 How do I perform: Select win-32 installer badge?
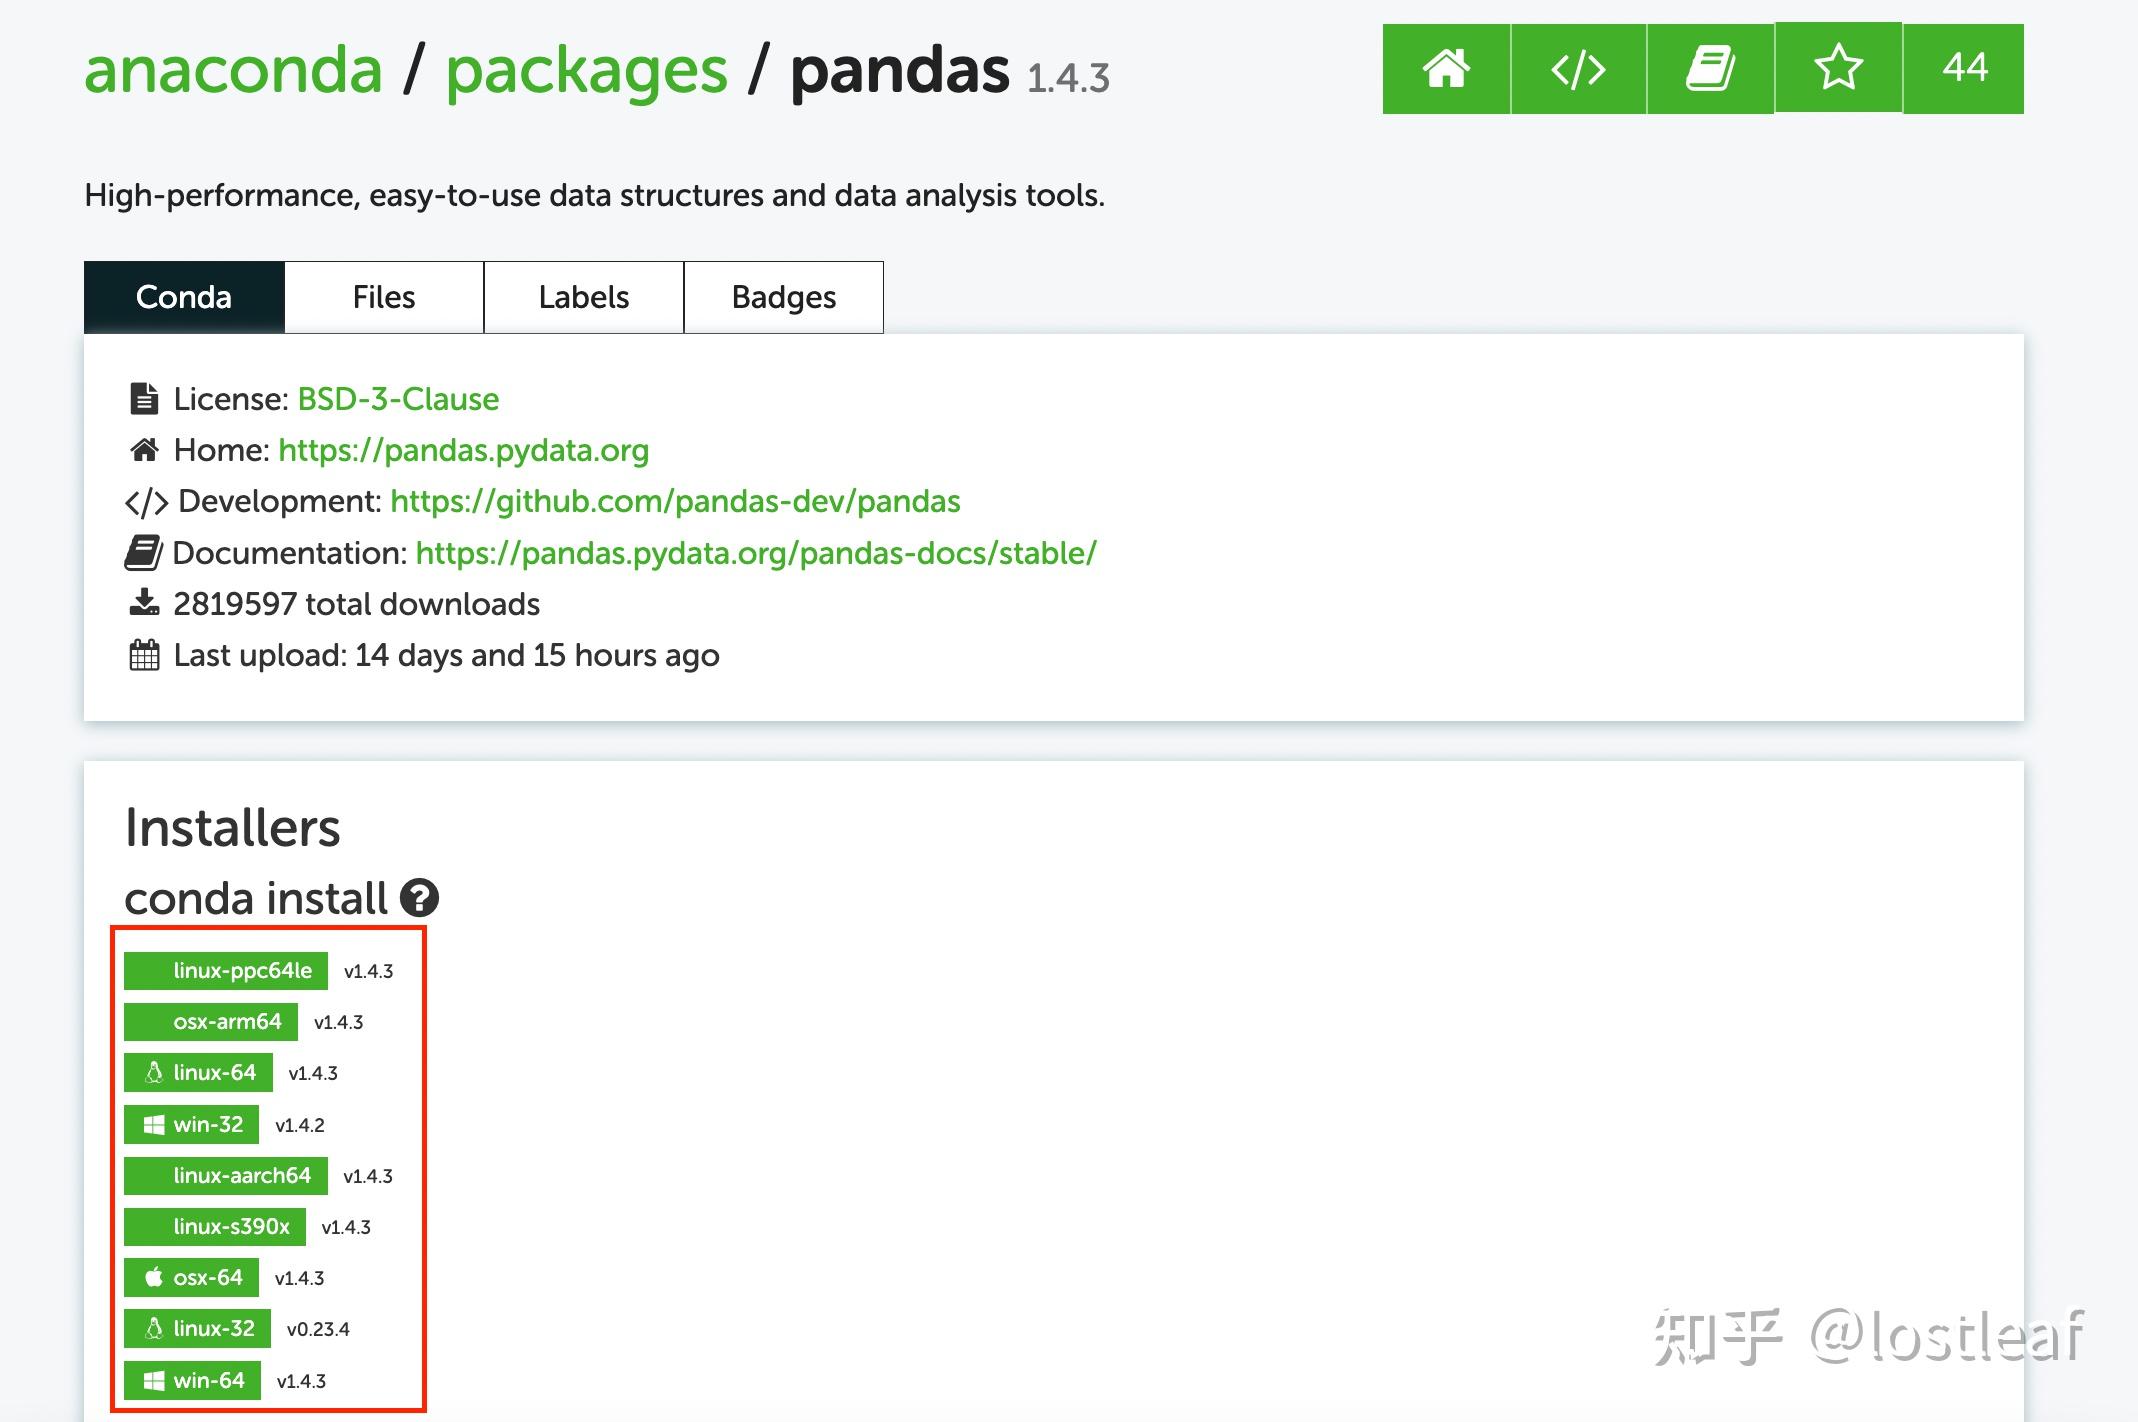tap(191, 1125)
